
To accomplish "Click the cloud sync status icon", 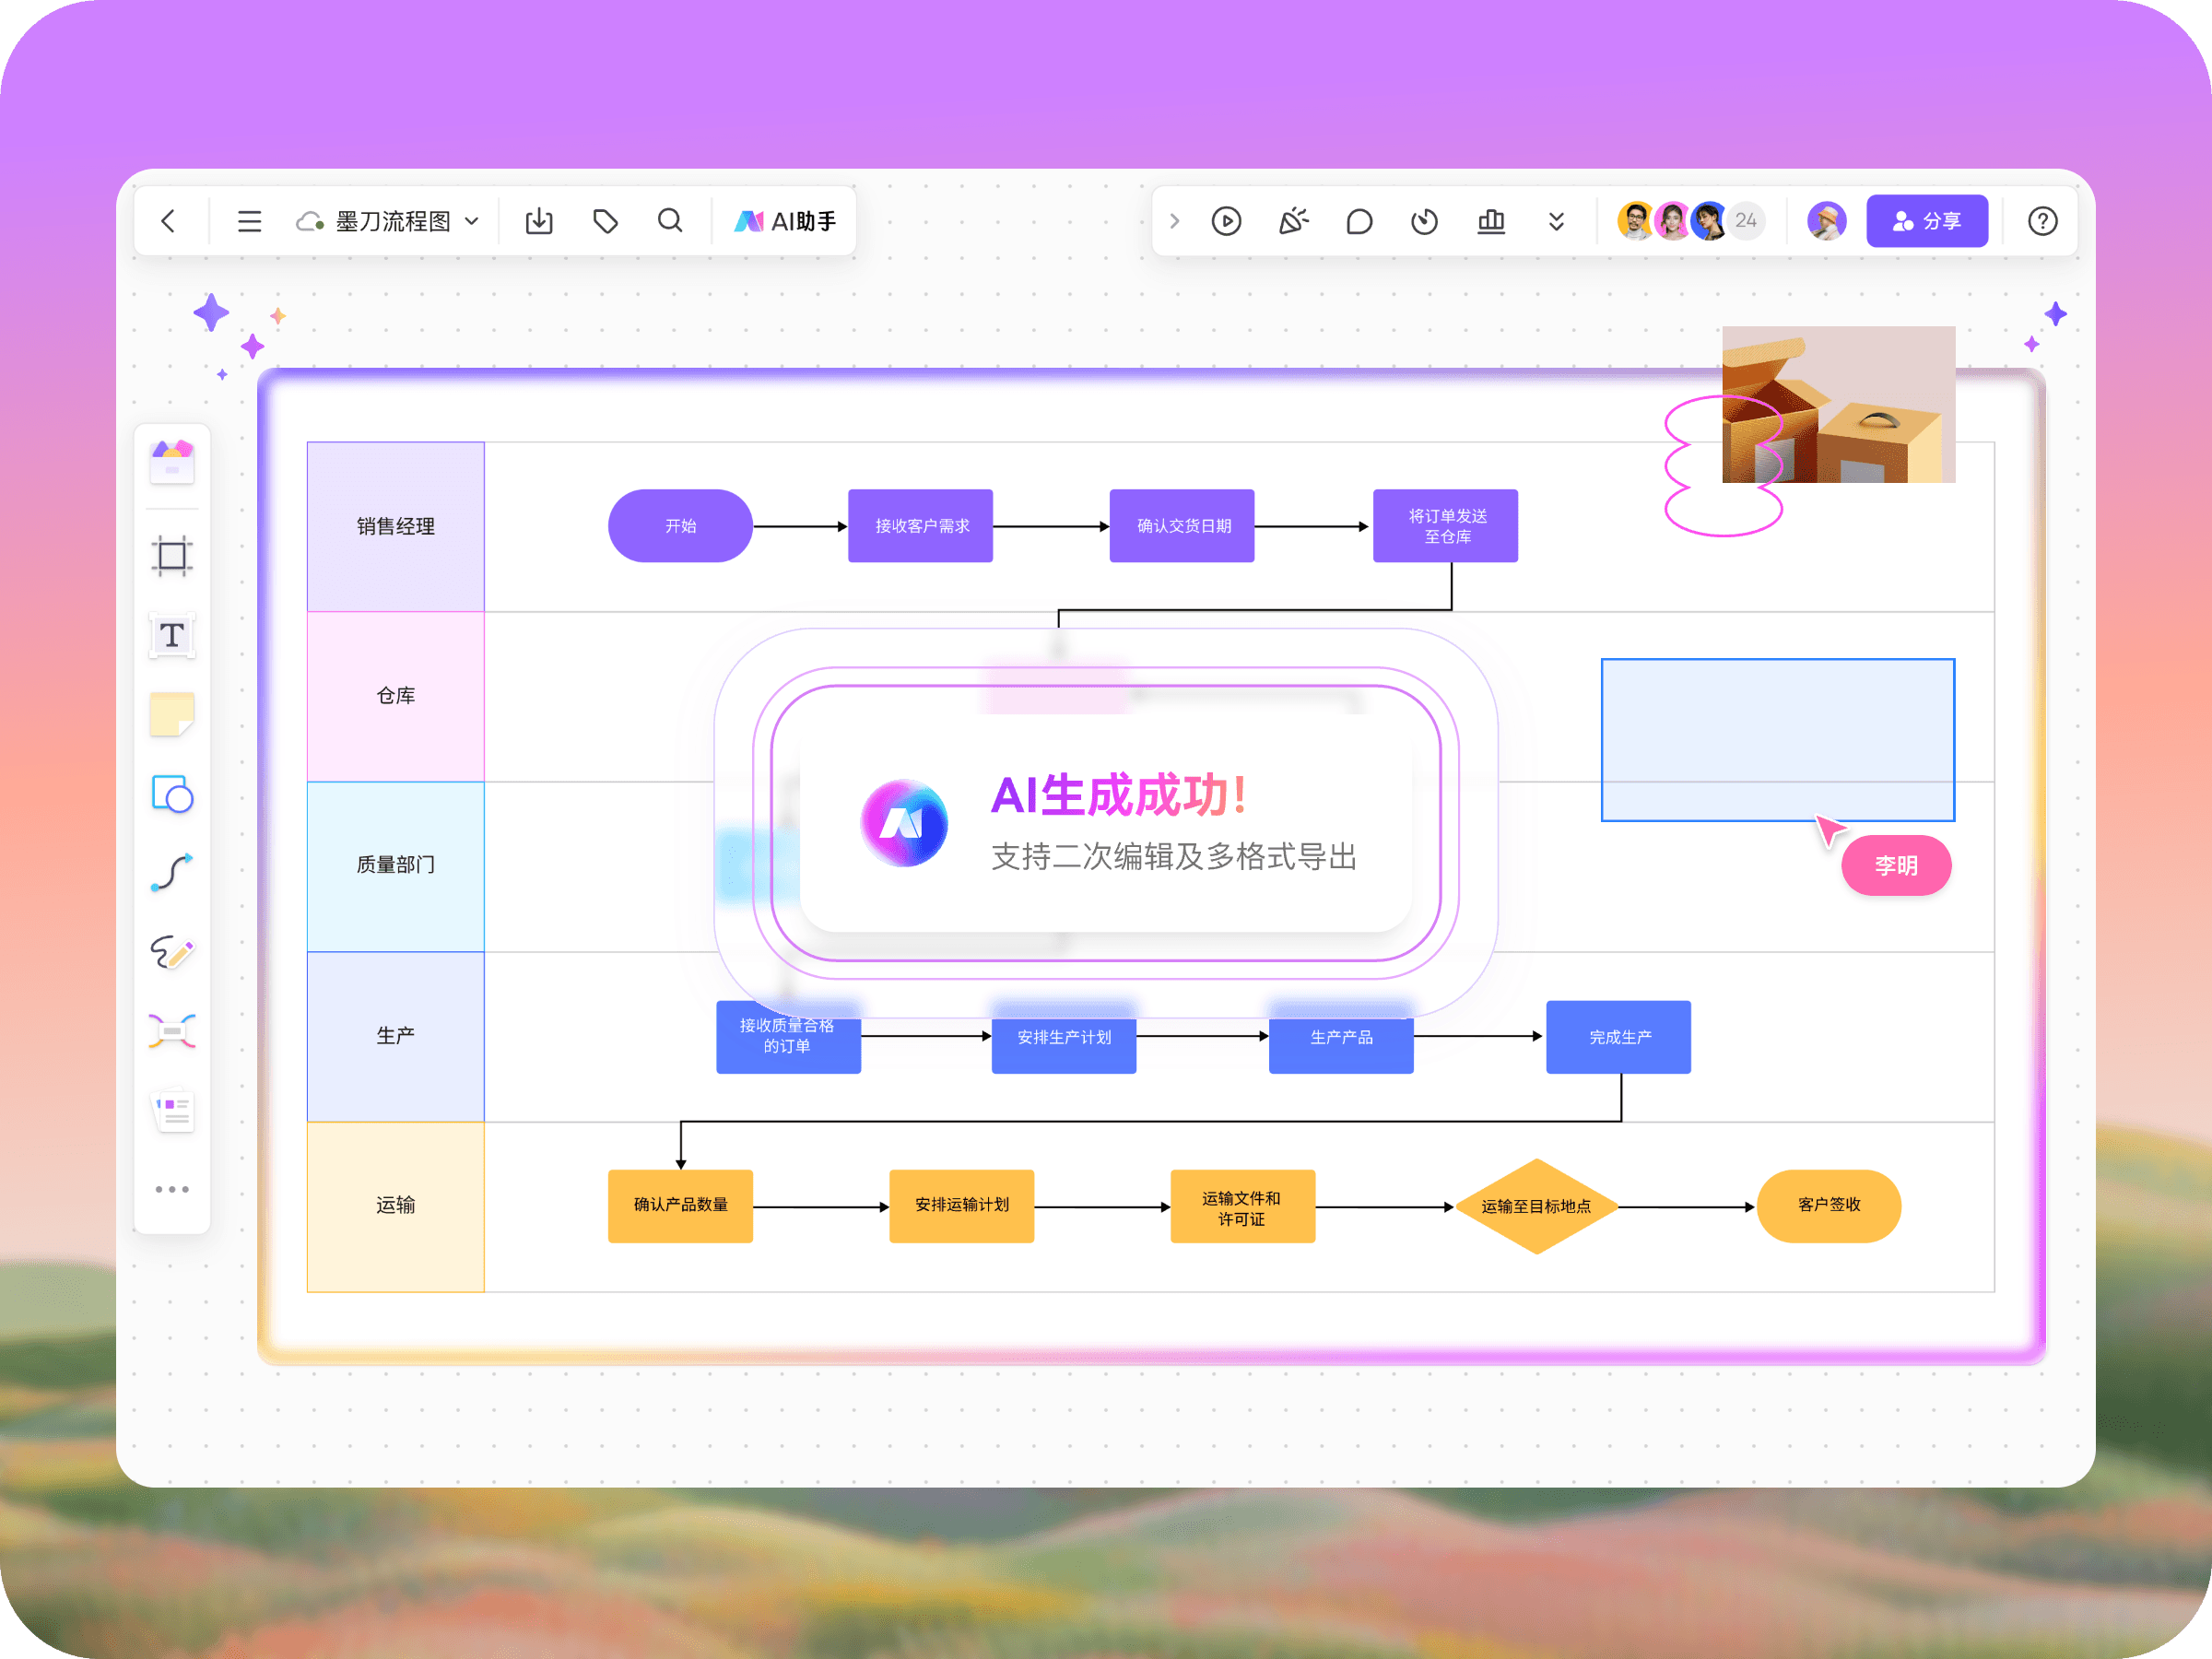I will point(310,221).
